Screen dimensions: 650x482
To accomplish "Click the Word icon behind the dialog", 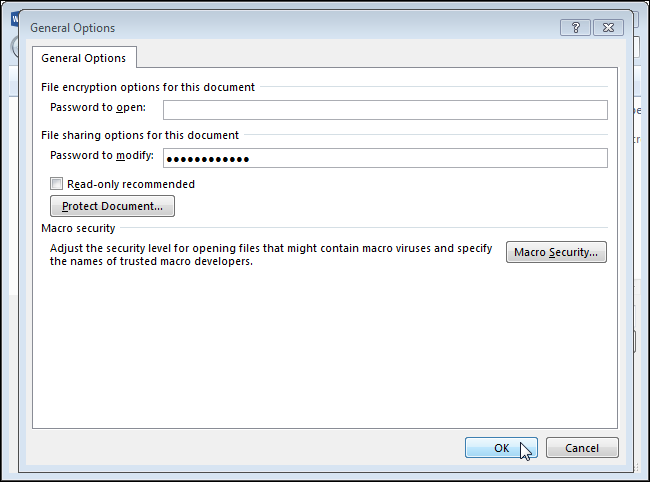I will [x=13, y=19].
